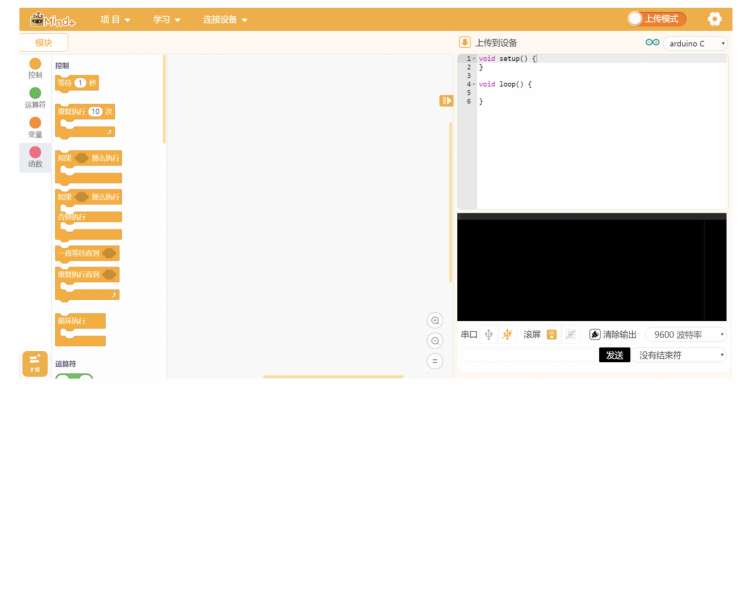Open the settings gear icon

click(714, 19)
